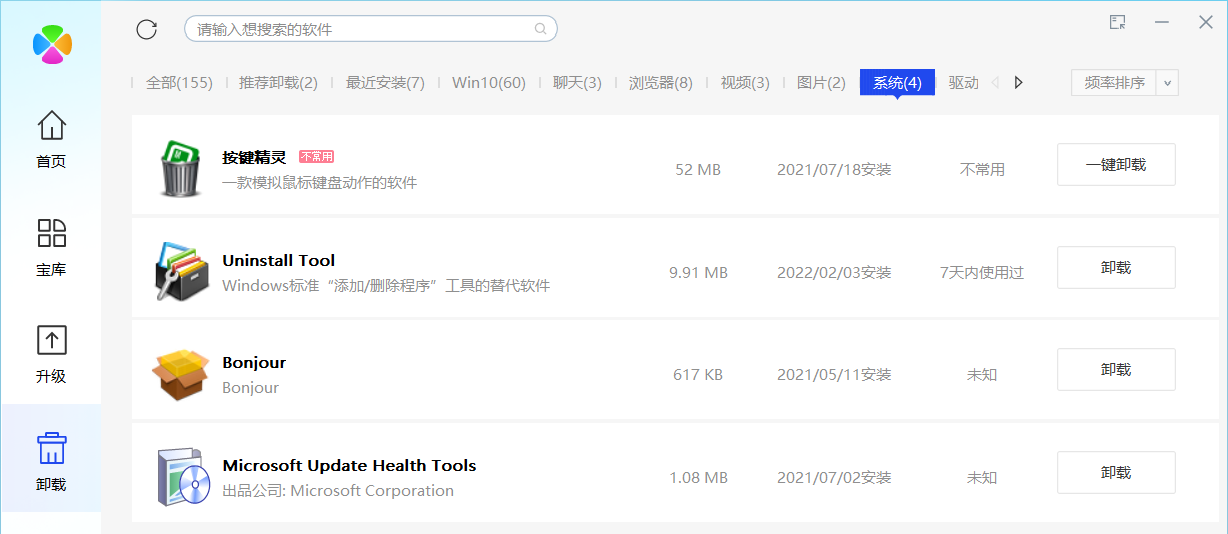Viewport: 1228px width, 534px height.
Task: Click the 1.08 MB size value
Action: click(698, 478)
